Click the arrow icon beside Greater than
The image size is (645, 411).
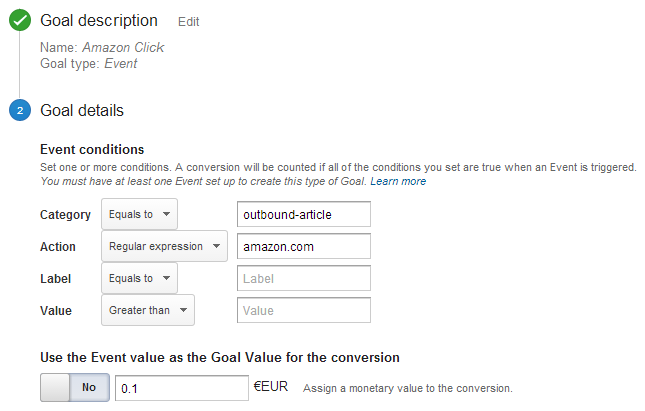[x=183, y=310]
